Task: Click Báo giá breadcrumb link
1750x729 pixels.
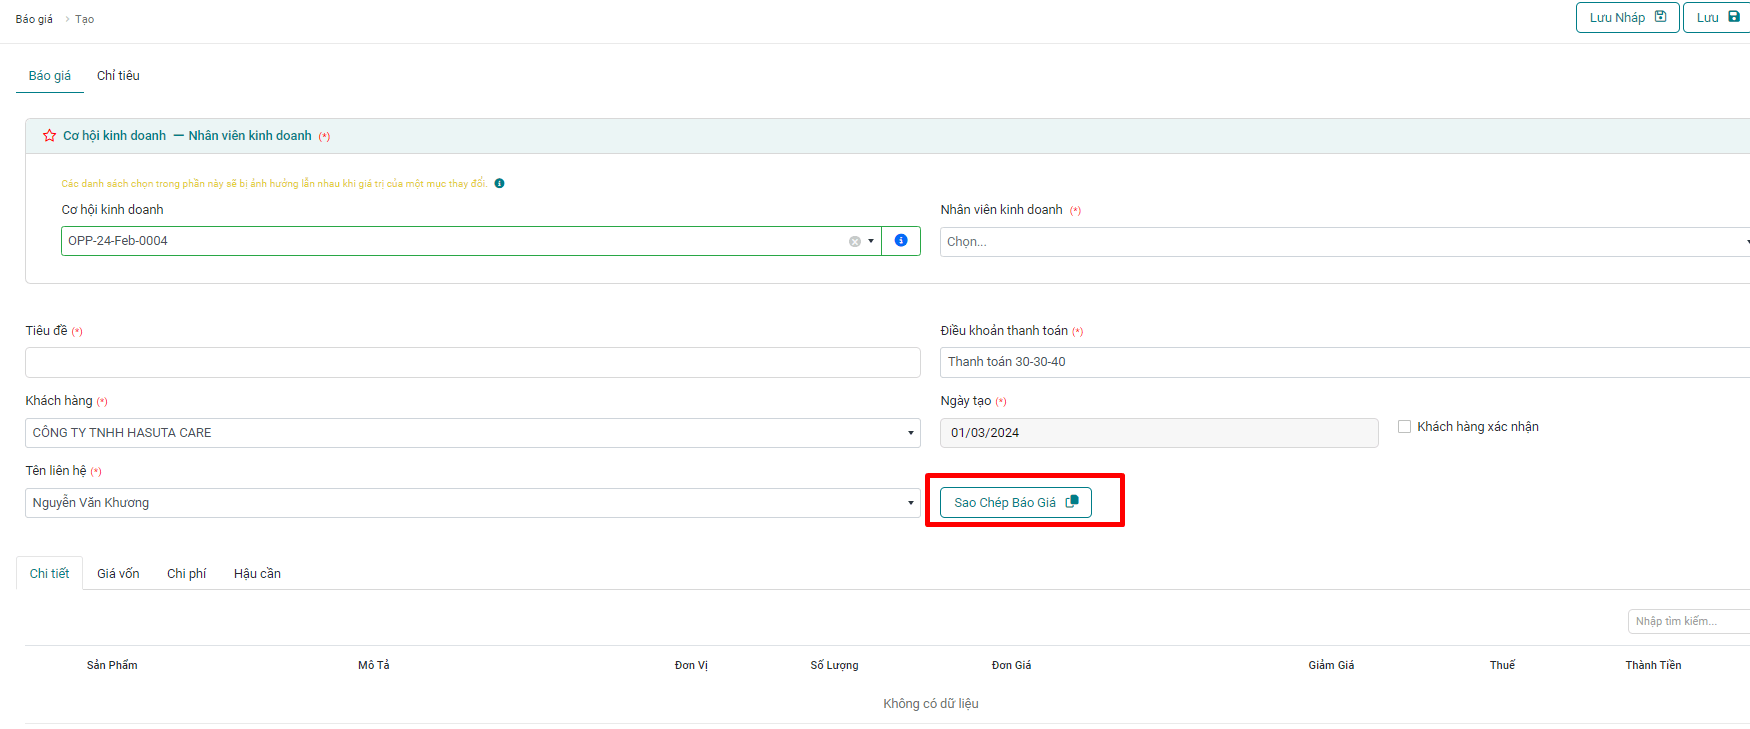Action: click(34, 19)
